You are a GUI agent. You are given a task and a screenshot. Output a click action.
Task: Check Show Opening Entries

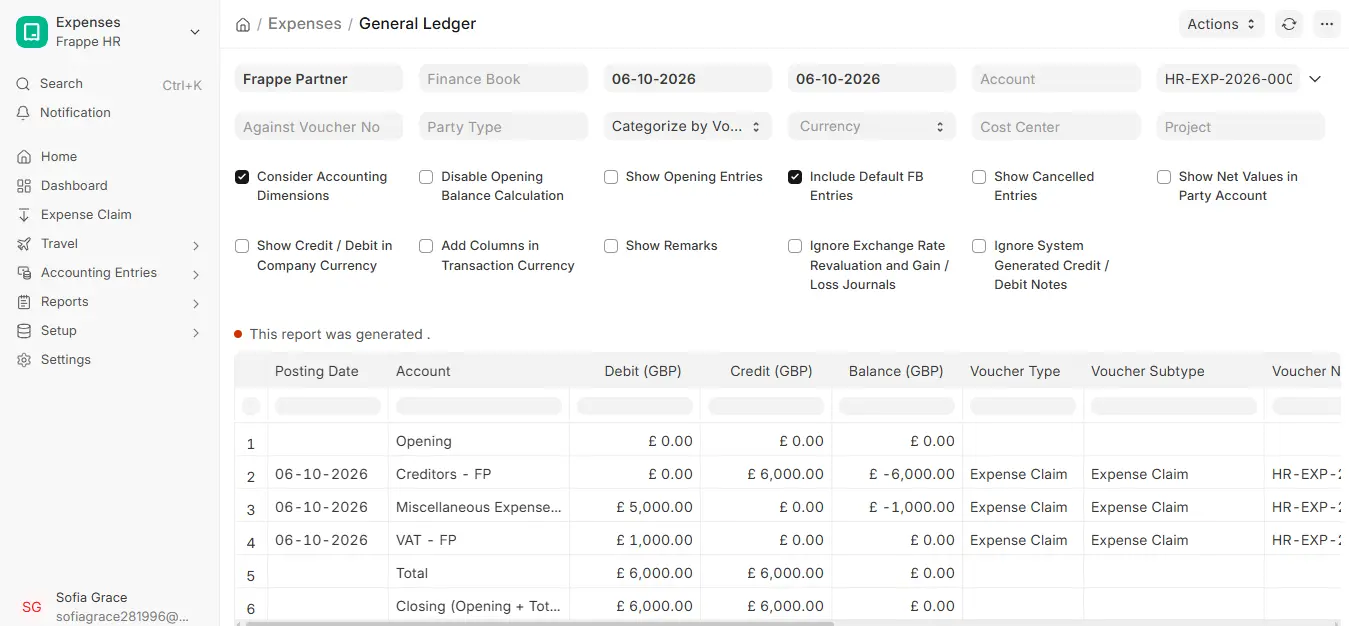coord(611,177)
